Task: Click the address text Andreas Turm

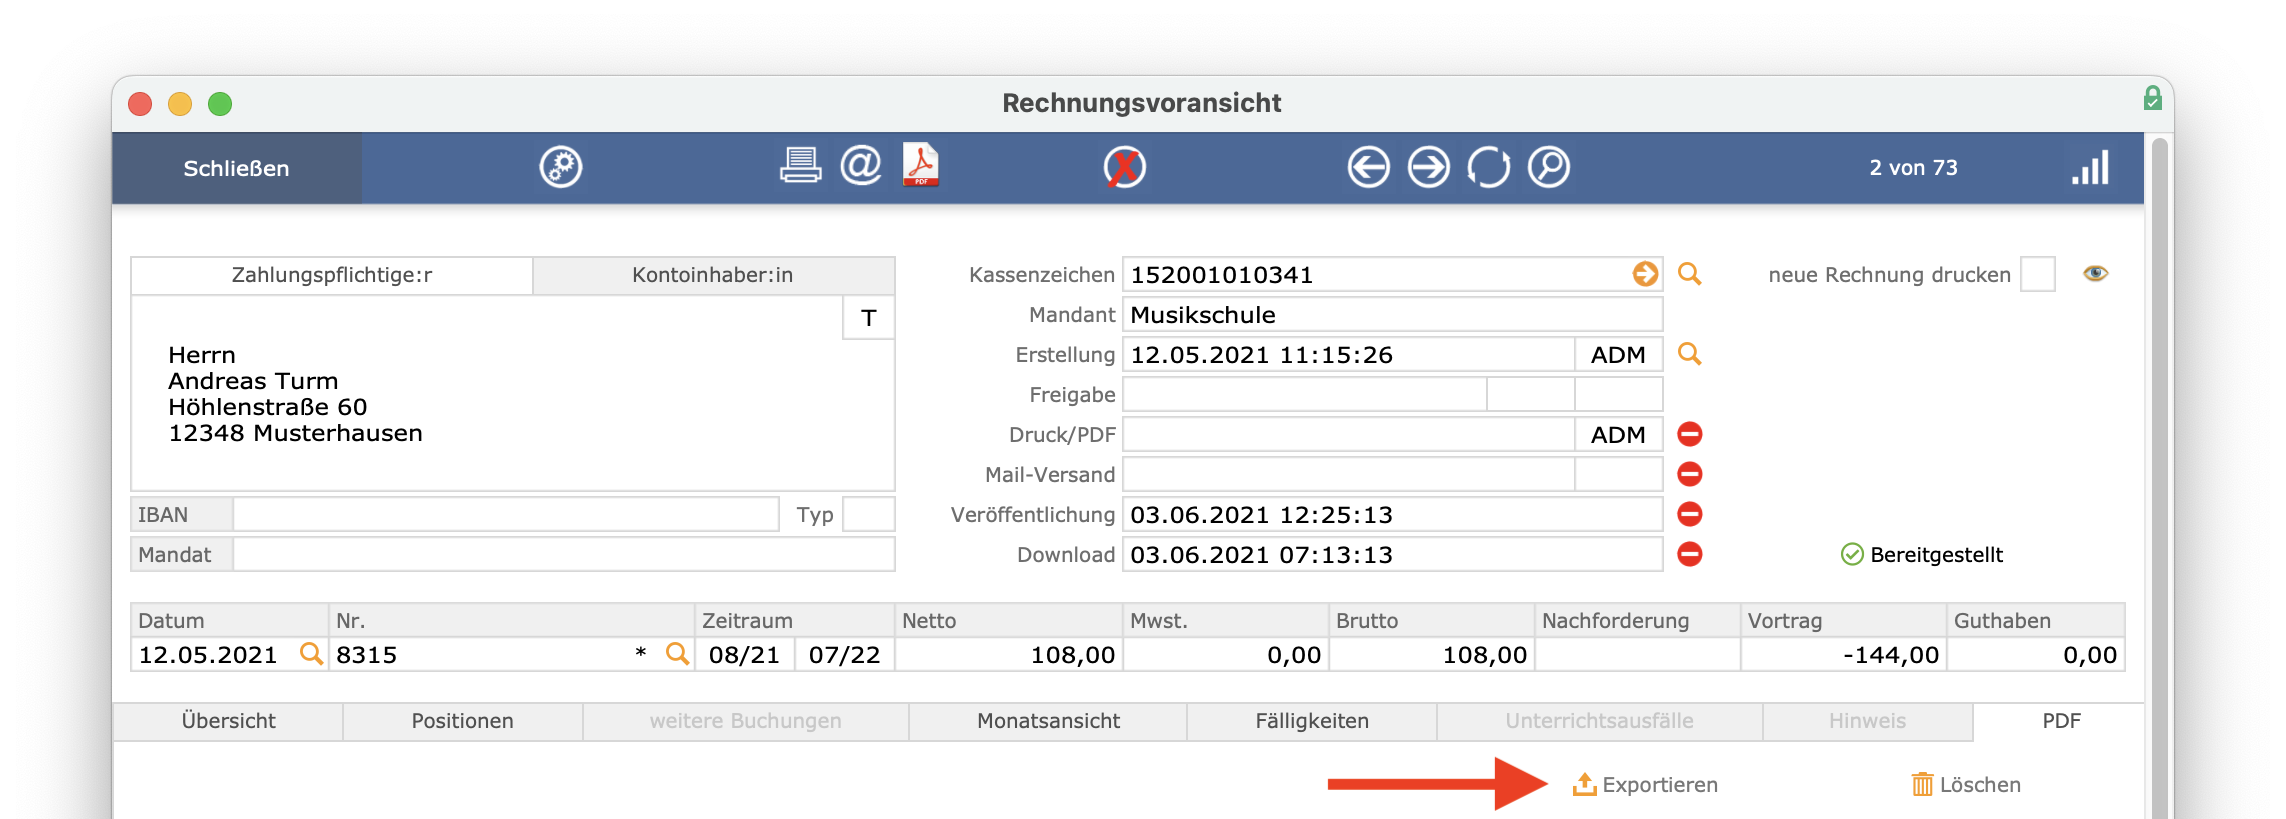Action: point(253,381)
